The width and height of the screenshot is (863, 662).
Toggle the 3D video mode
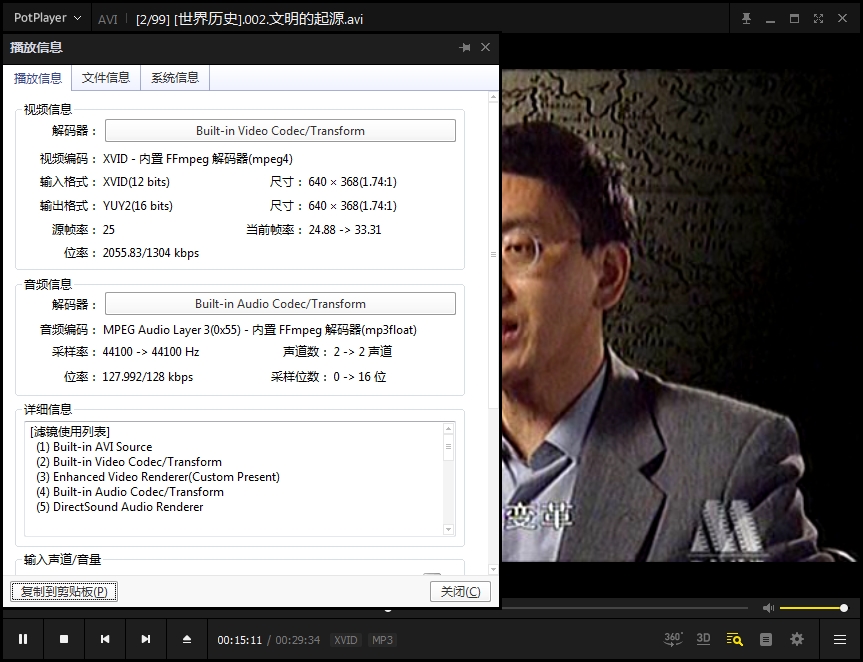(x=703, y=639)
